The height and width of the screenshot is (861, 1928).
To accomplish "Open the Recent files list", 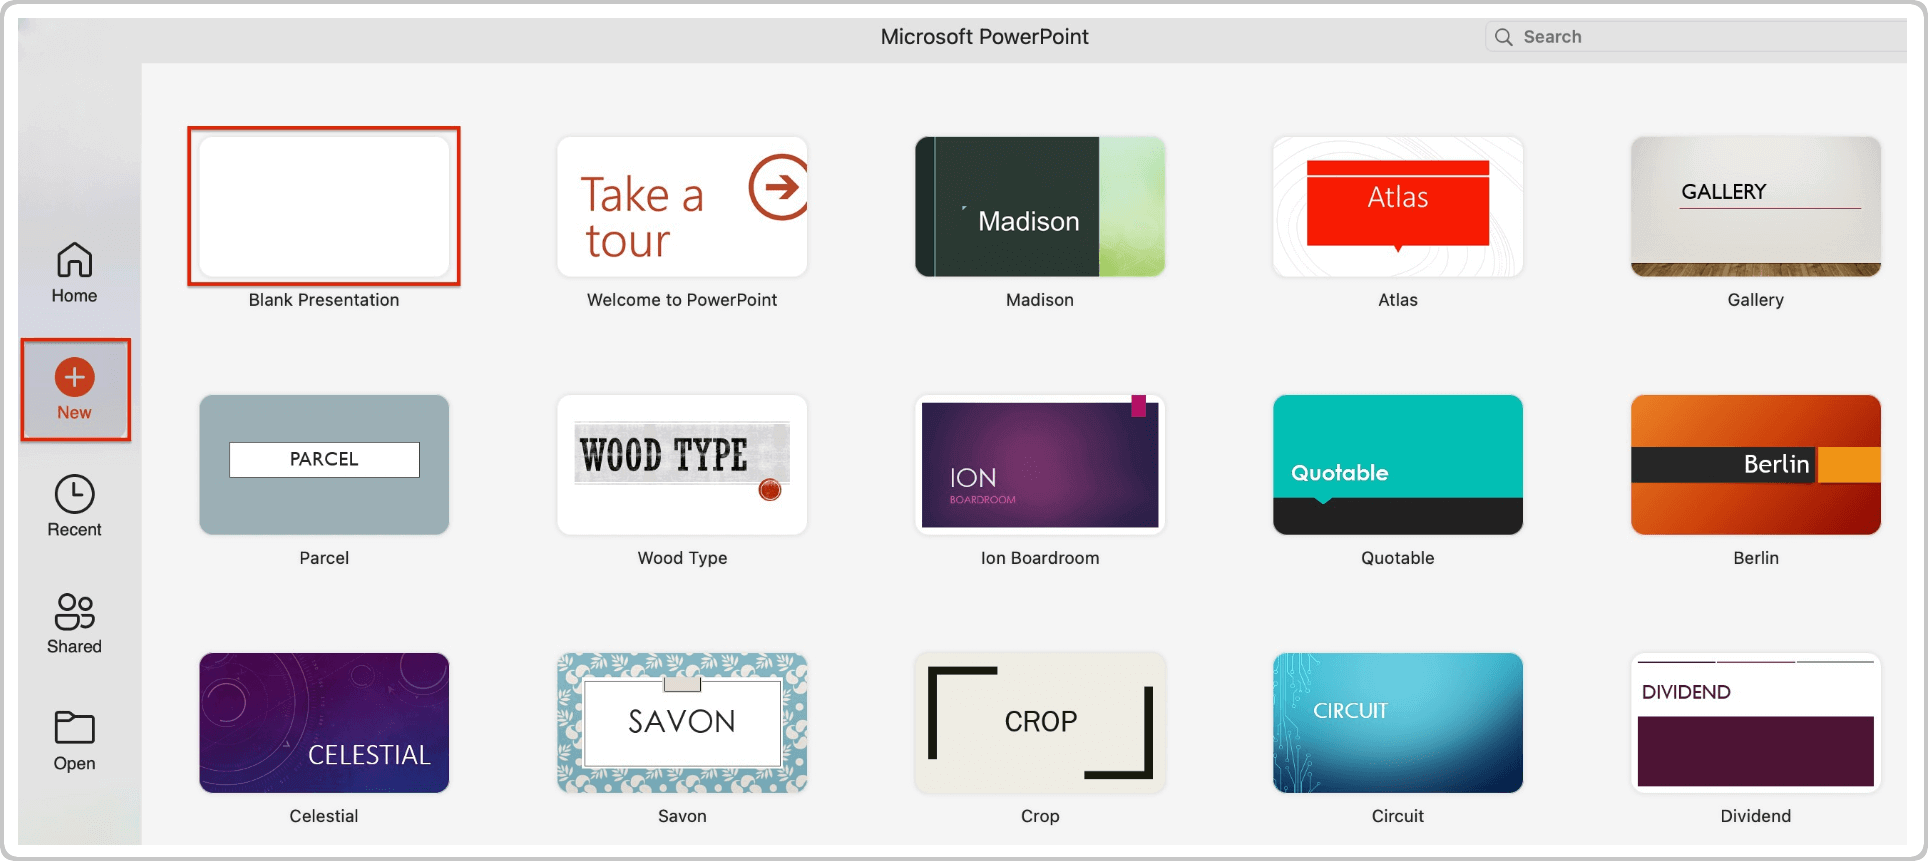I will coord(74,506).
